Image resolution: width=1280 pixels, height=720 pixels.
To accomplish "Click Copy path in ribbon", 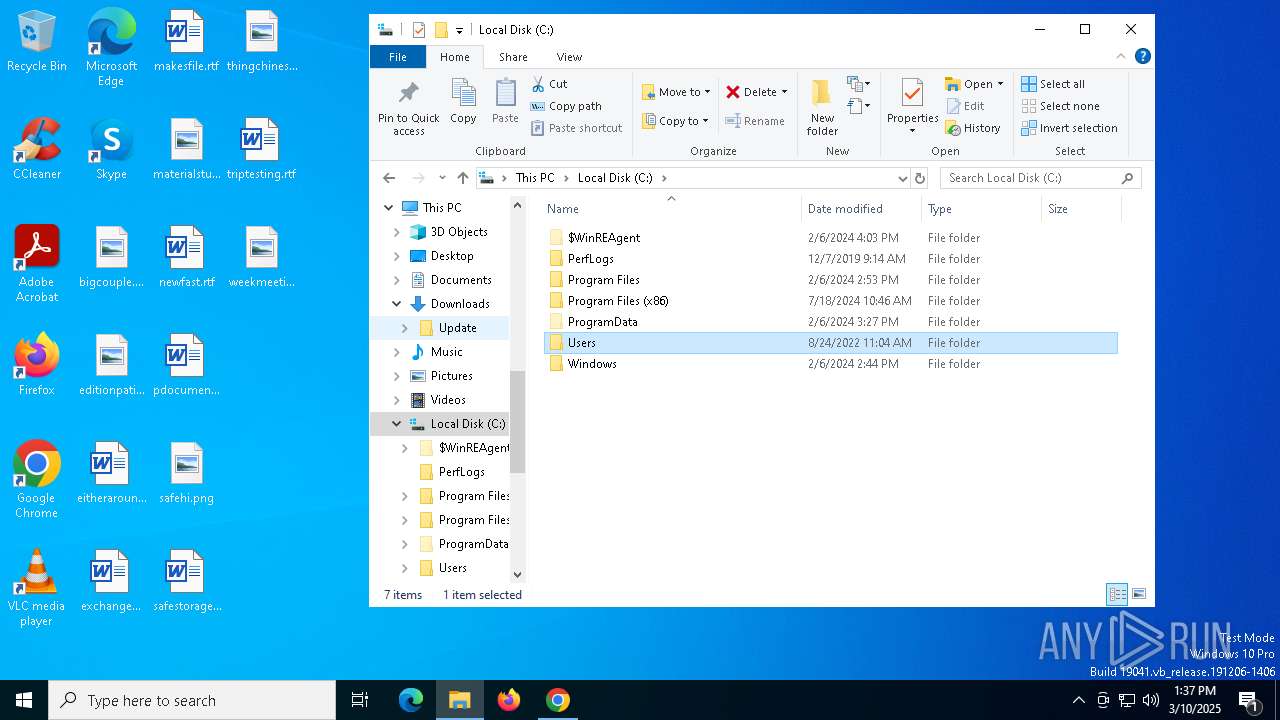I will point(566,106).
